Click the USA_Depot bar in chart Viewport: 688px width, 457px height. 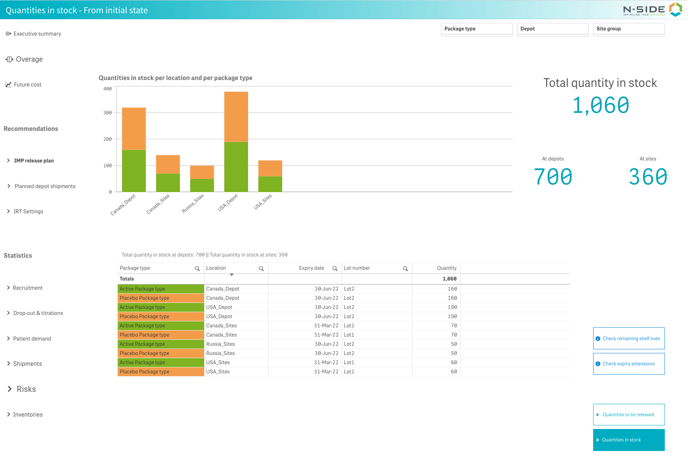tap(236, 141)
